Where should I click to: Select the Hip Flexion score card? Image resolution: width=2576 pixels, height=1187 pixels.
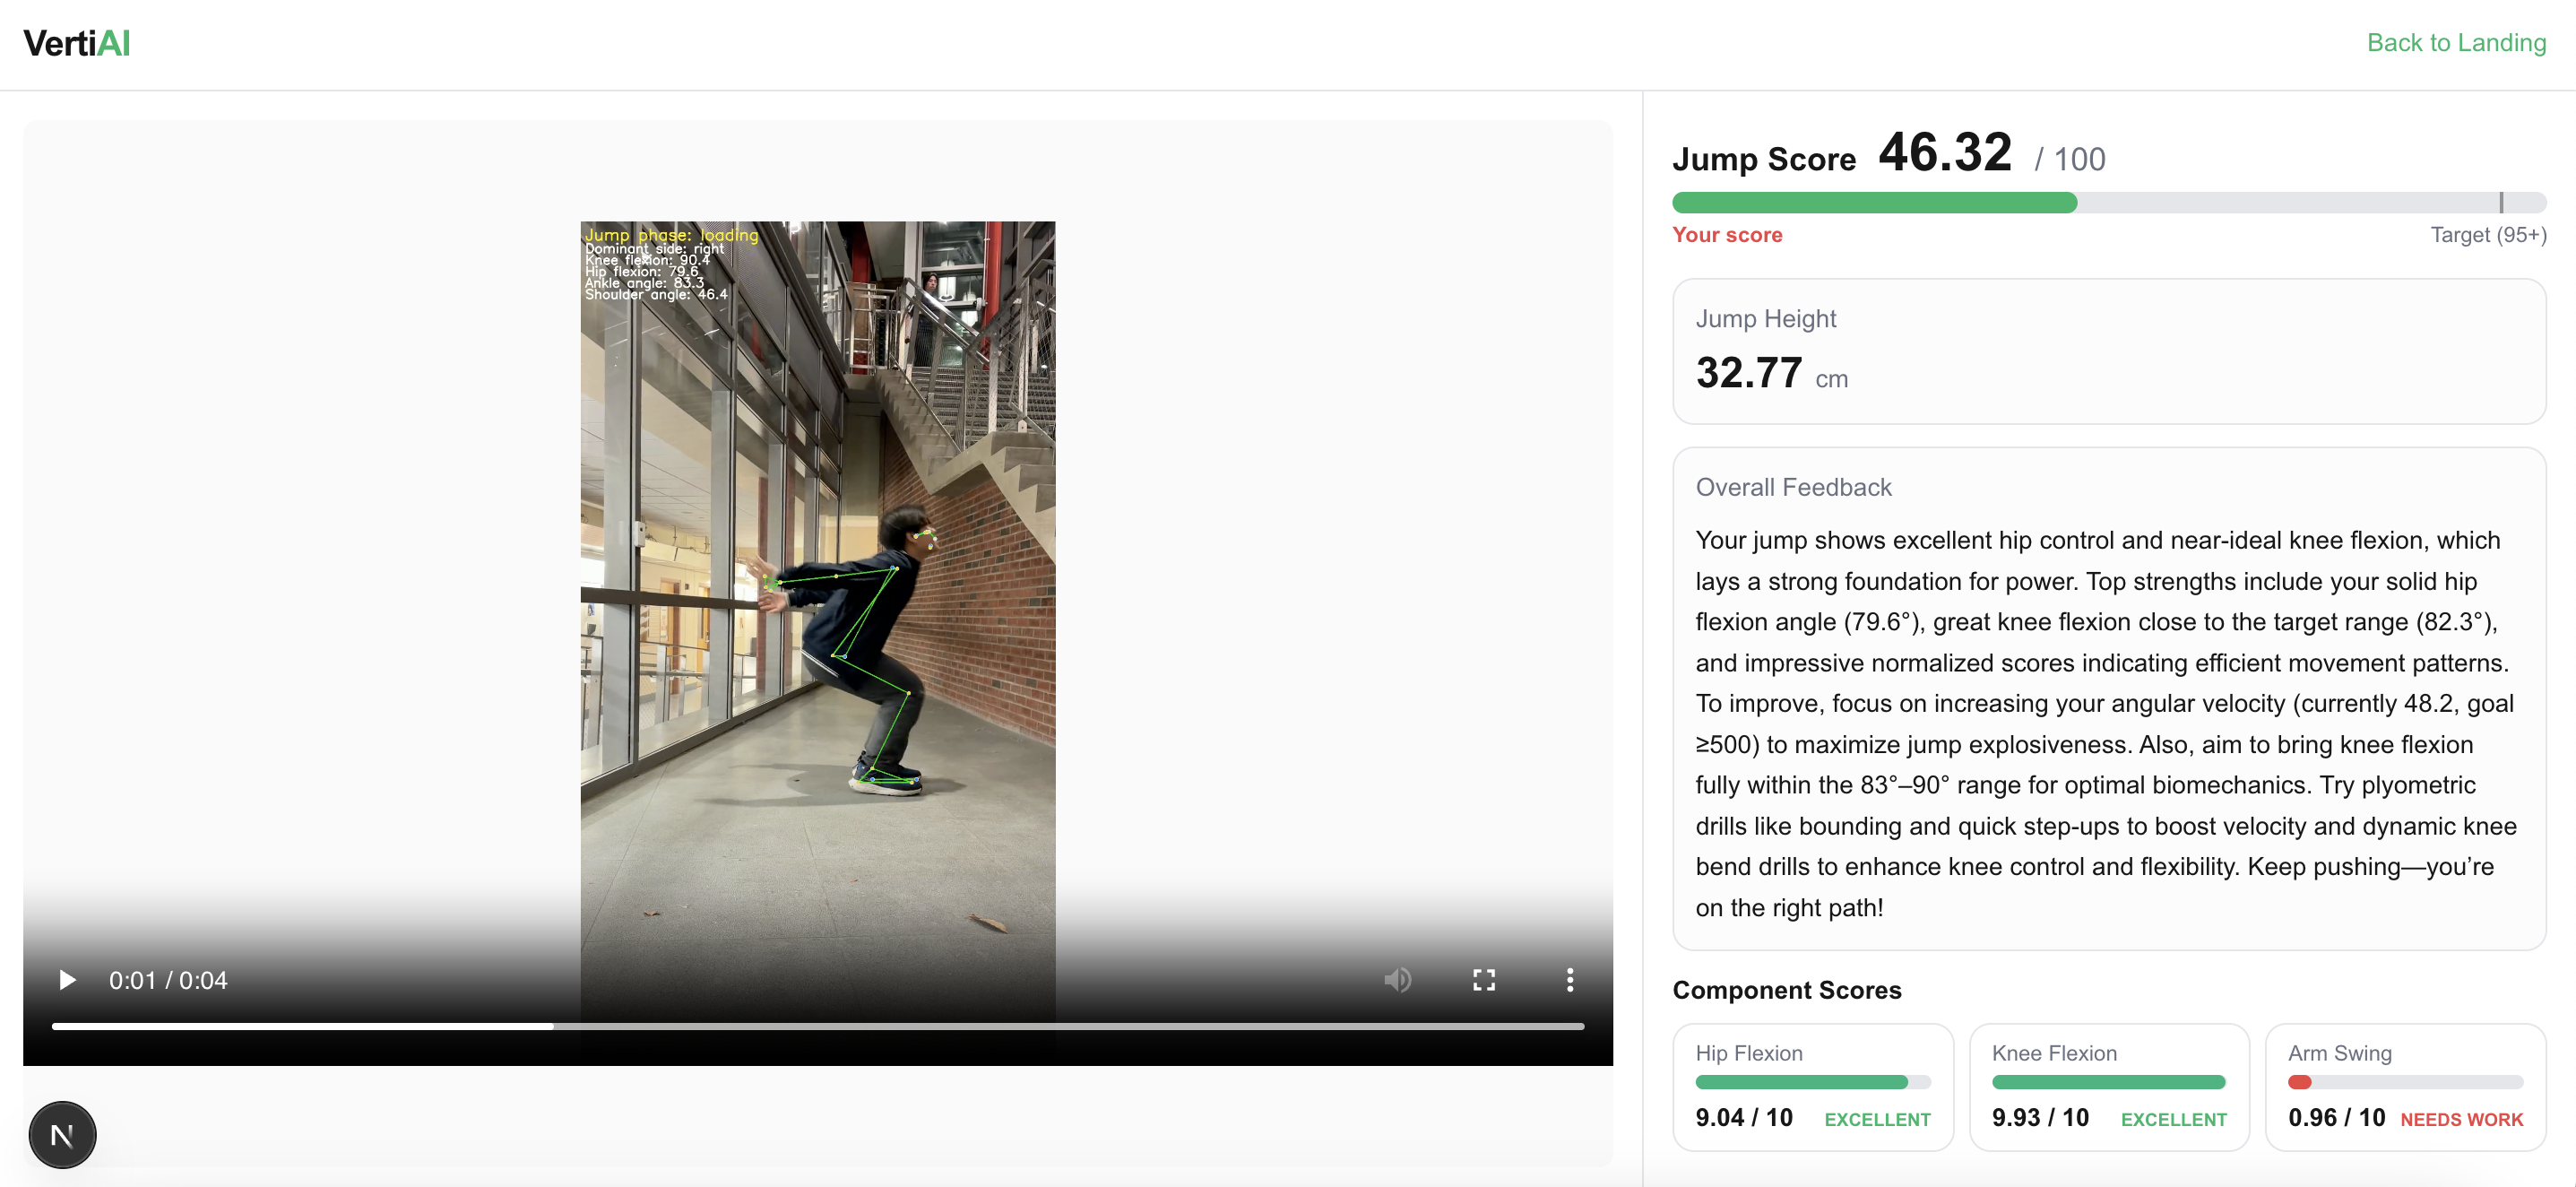(1812, 1087)
